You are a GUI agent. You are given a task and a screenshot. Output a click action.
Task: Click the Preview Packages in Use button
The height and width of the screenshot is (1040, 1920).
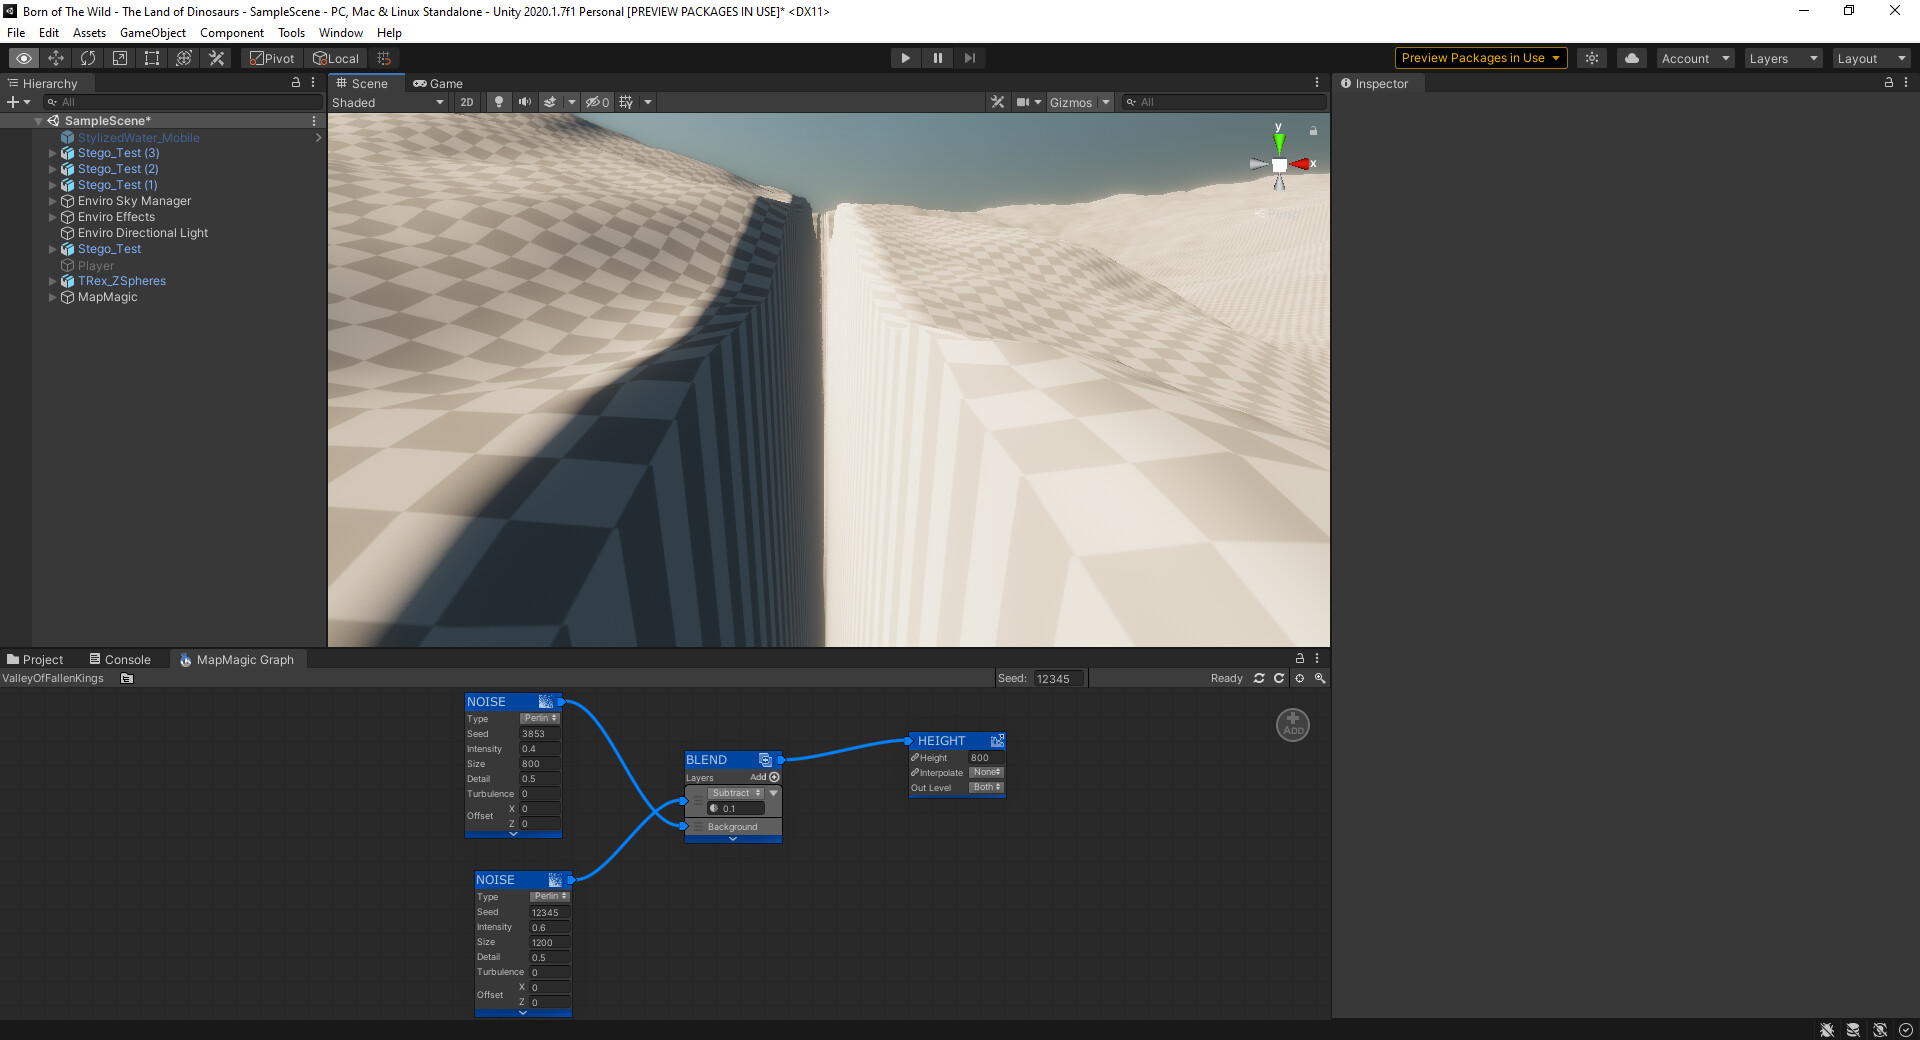click(x=1480, y=57)
